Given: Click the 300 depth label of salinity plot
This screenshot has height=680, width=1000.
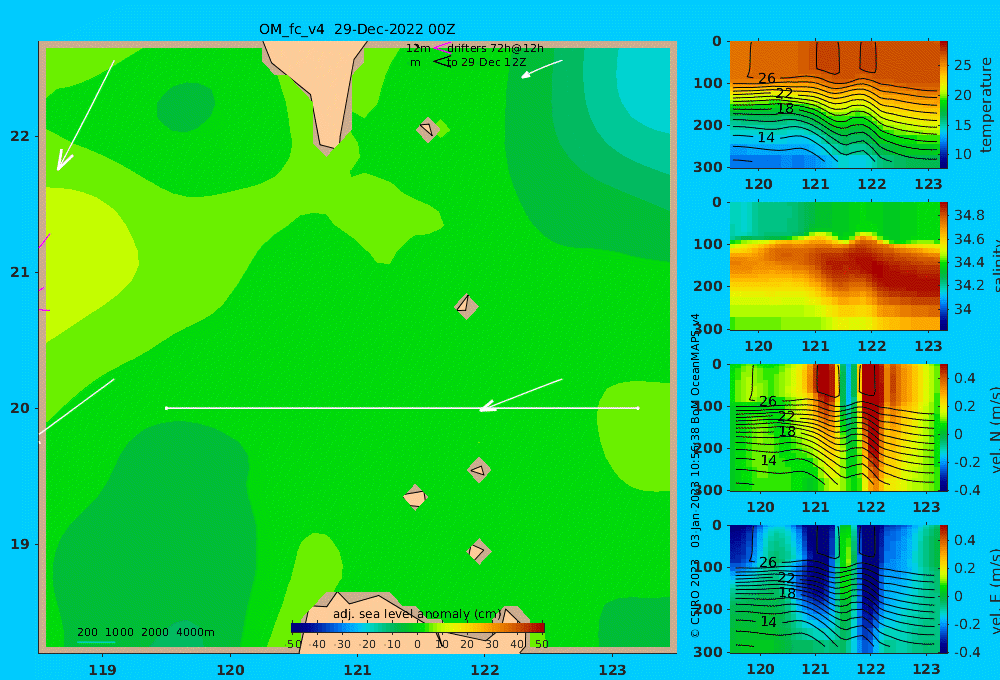Looking at the screenshot, I should [708, 329].
